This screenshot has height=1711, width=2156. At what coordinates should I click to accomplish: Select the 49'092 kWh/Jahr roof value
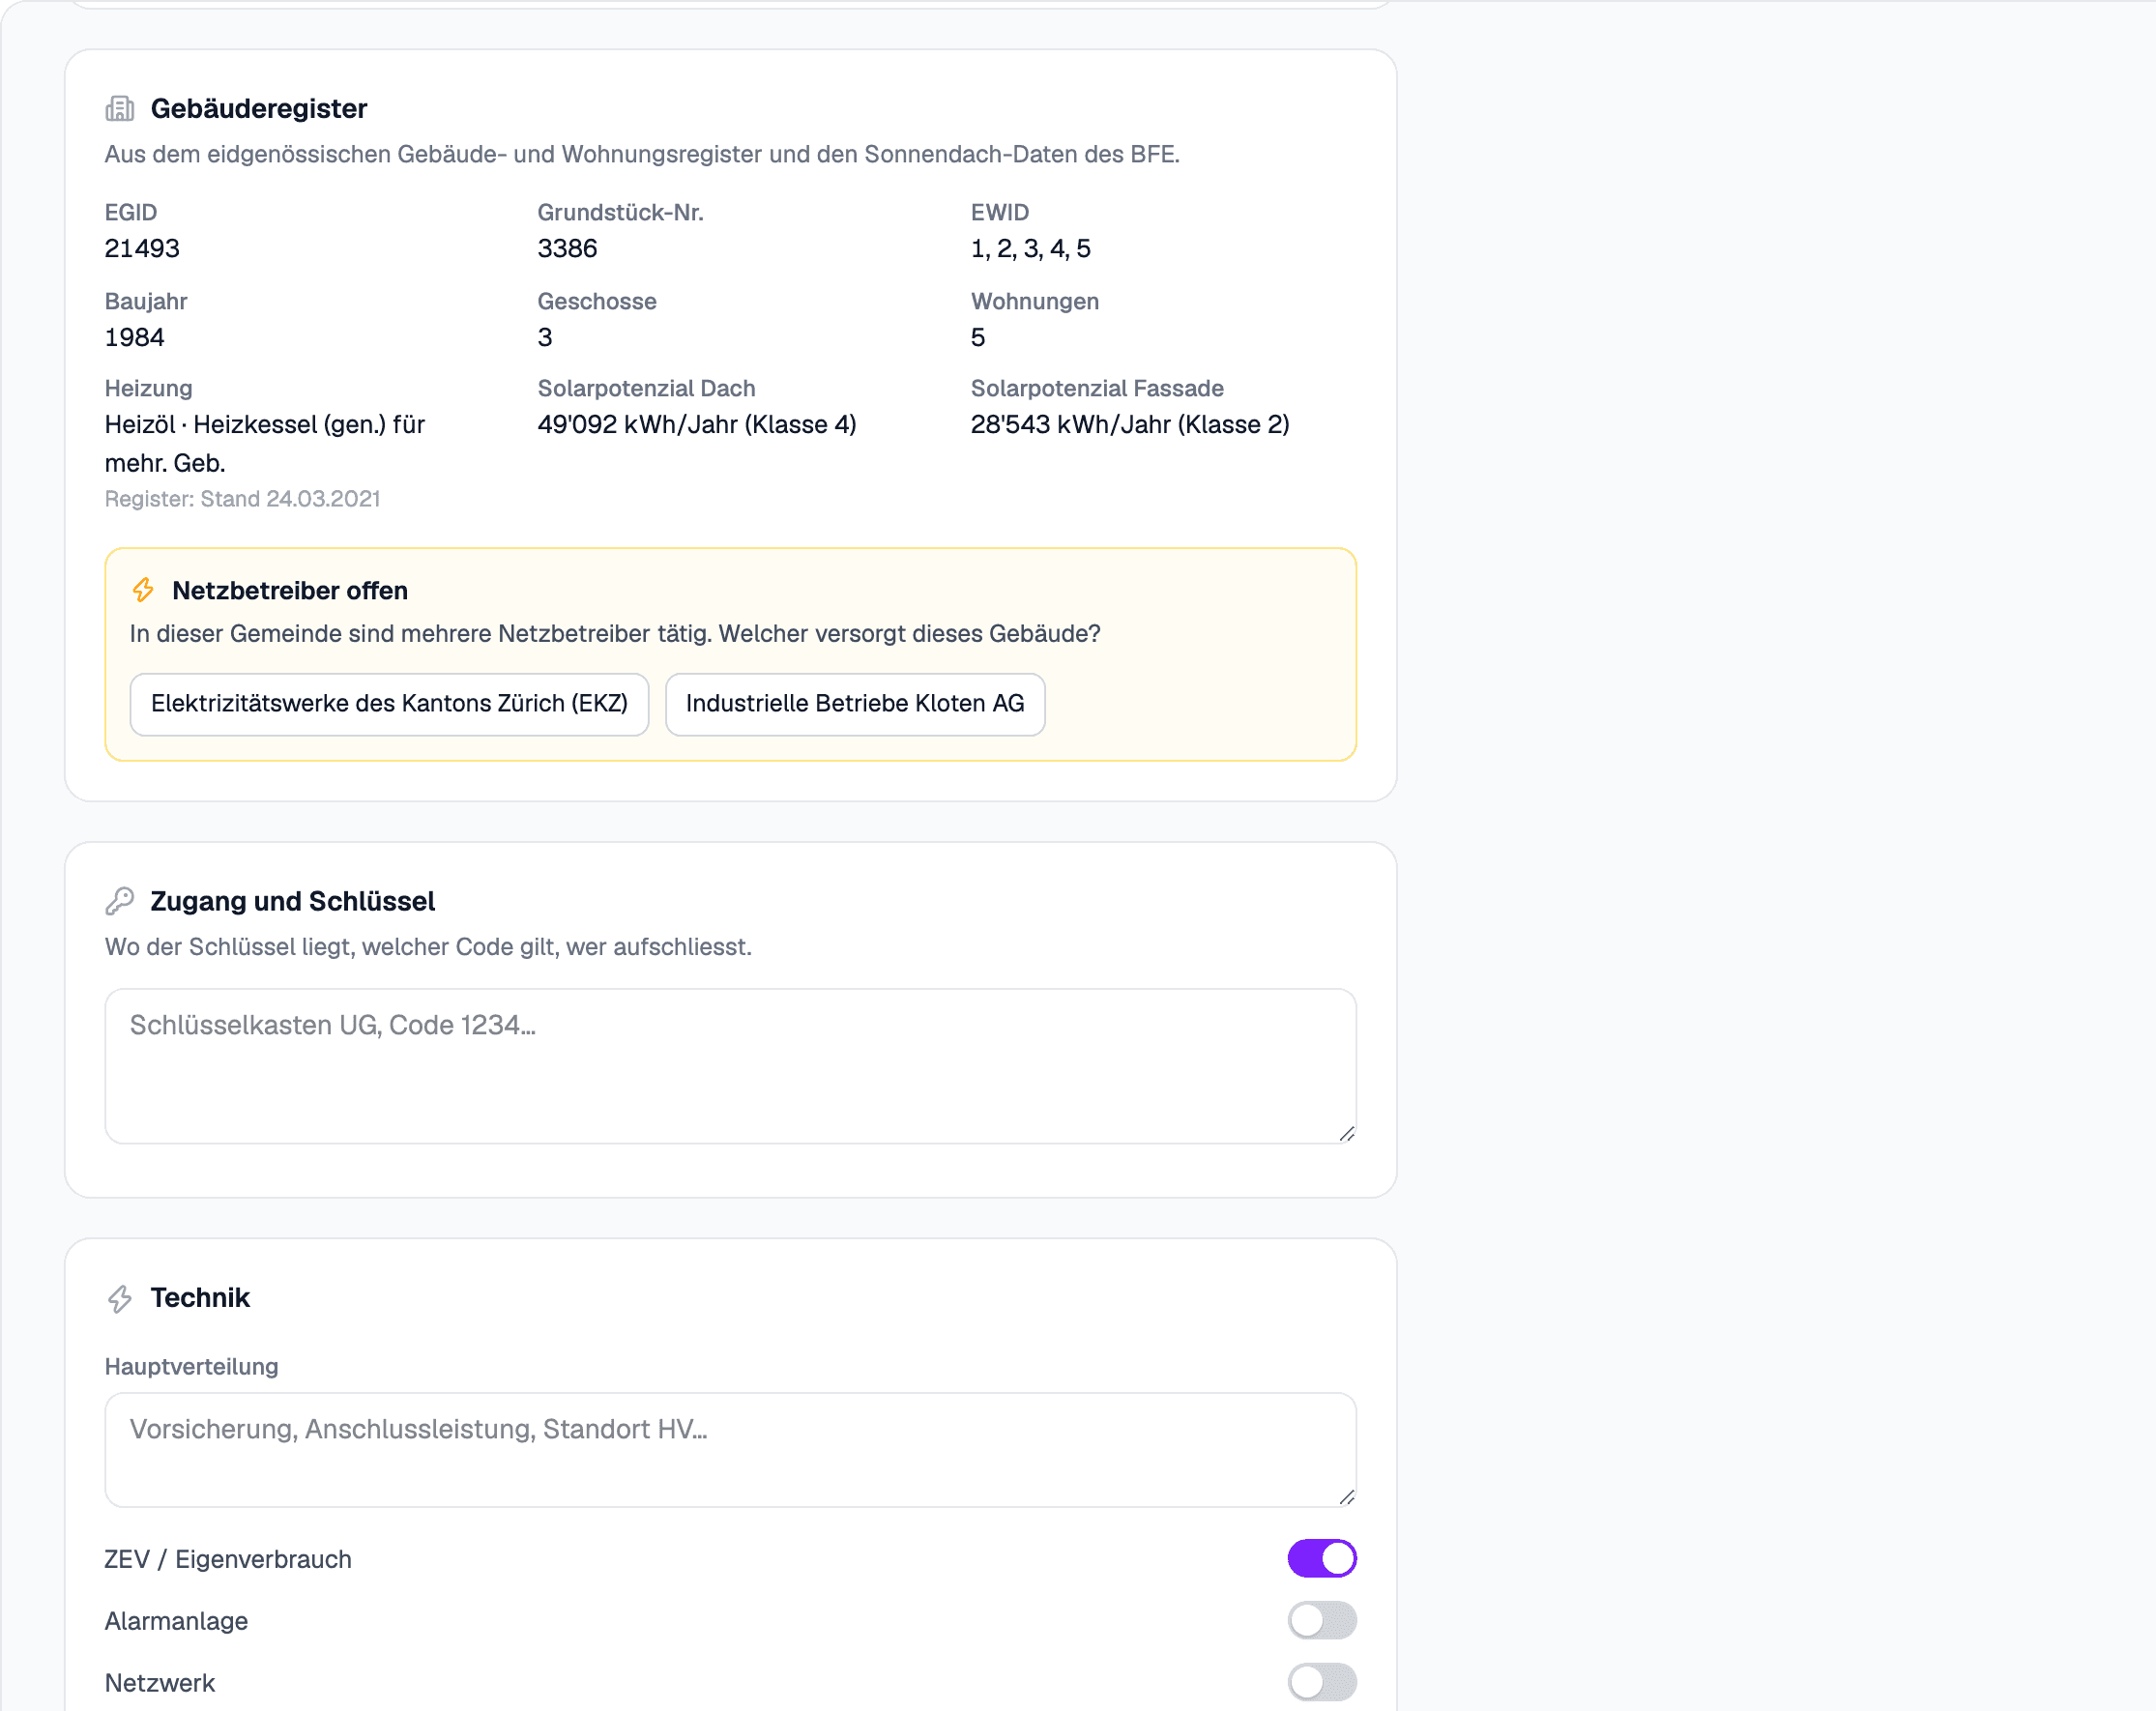pyautogui.click(x=697, y=425)
